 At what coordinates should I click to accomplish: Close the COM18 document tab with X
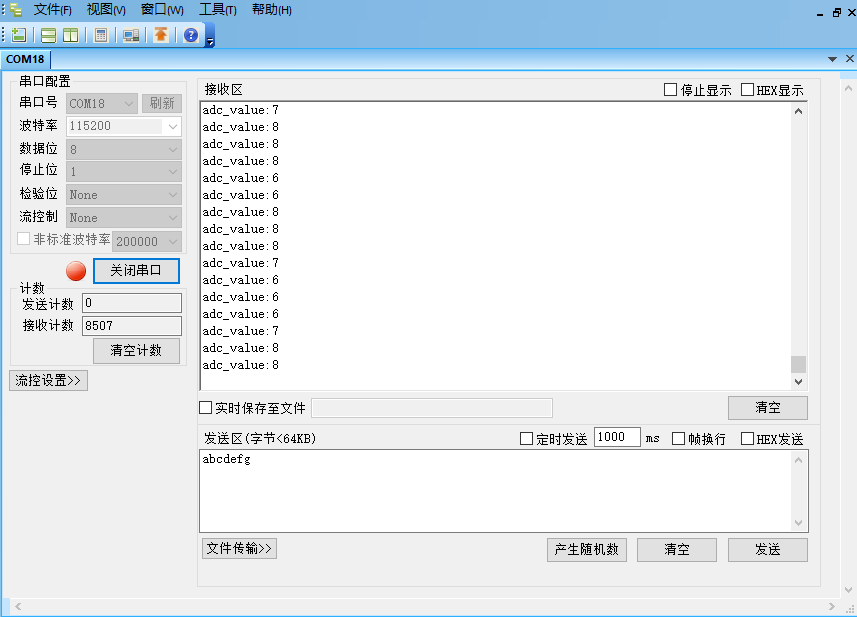[x=849, y=58]
